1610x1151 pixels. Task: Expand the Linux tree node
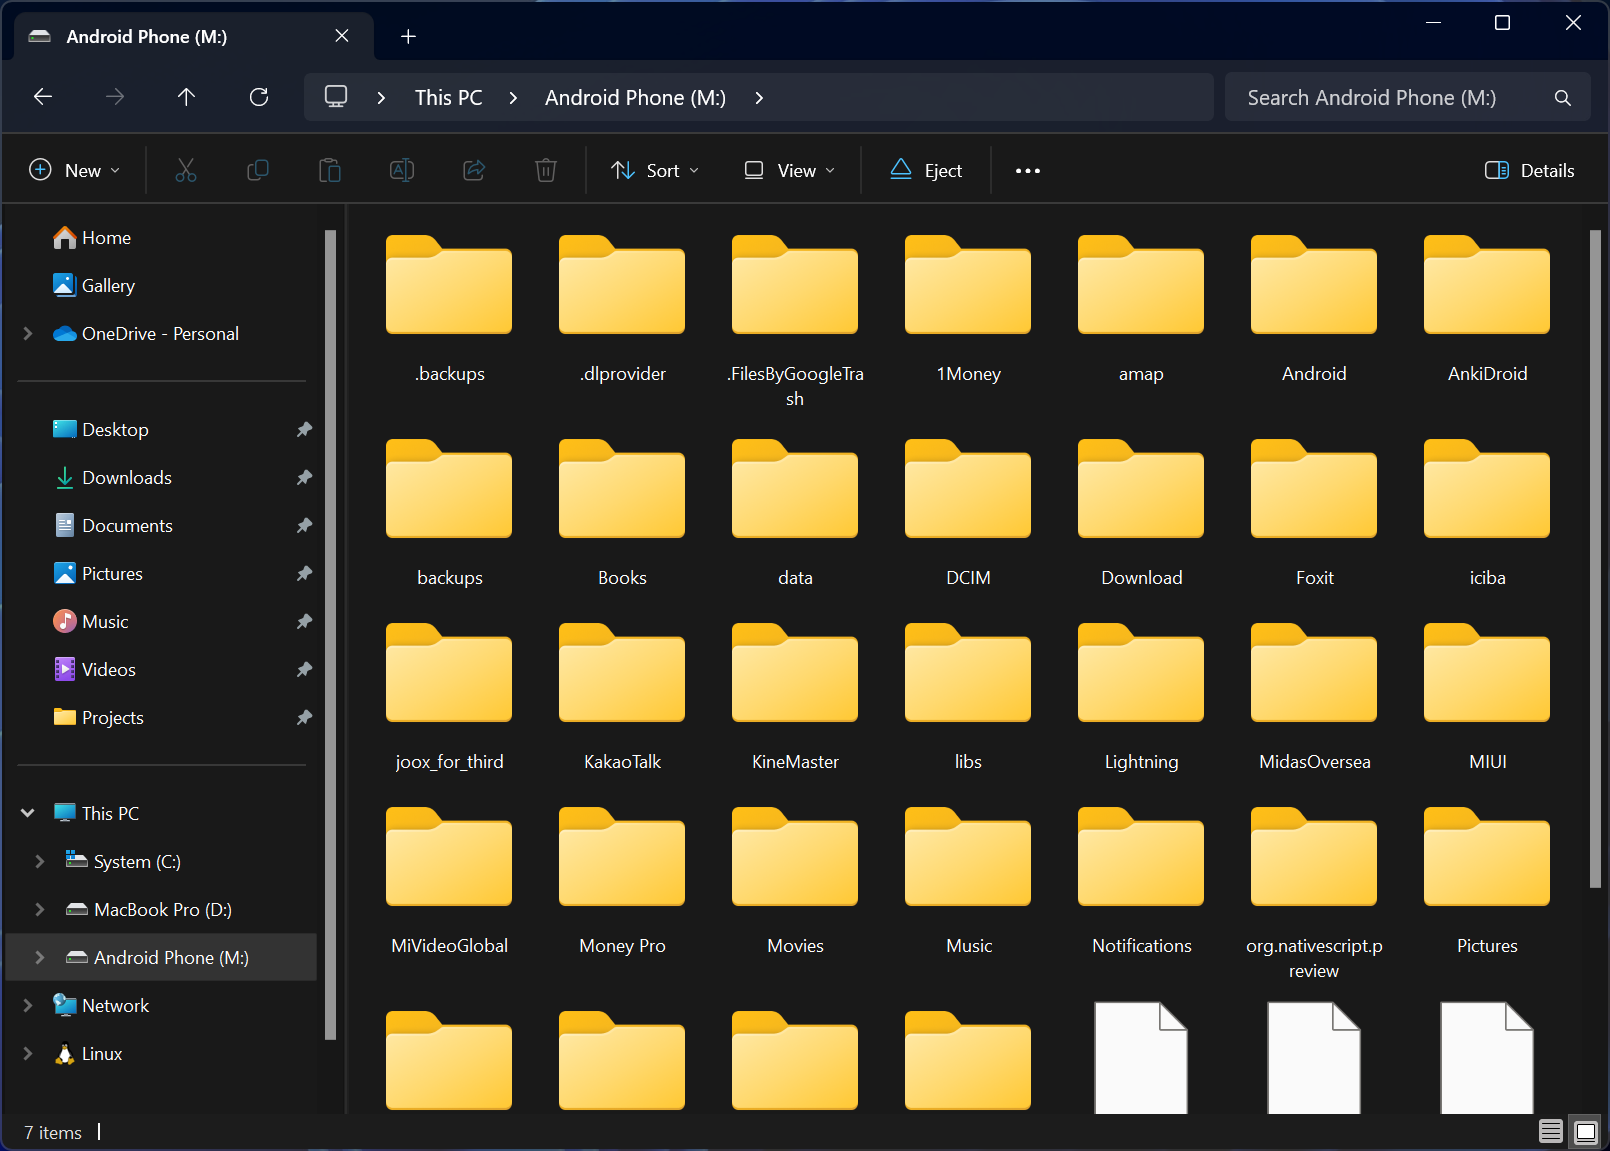pyautogui.click(x=28, y=1054)
